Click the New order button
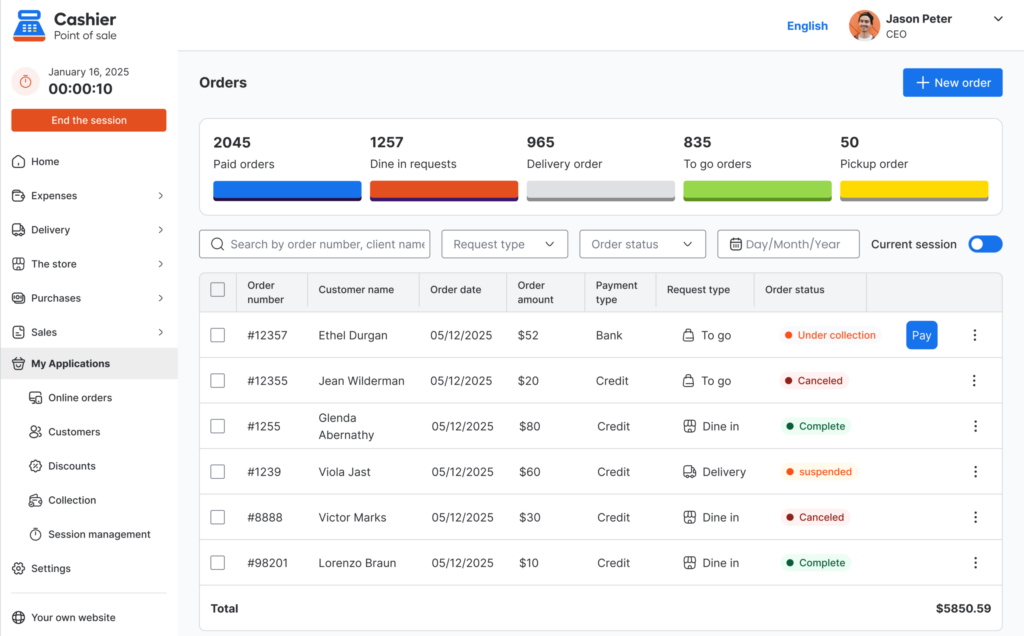Screen dimensions: 1024x636 (952, 83)
